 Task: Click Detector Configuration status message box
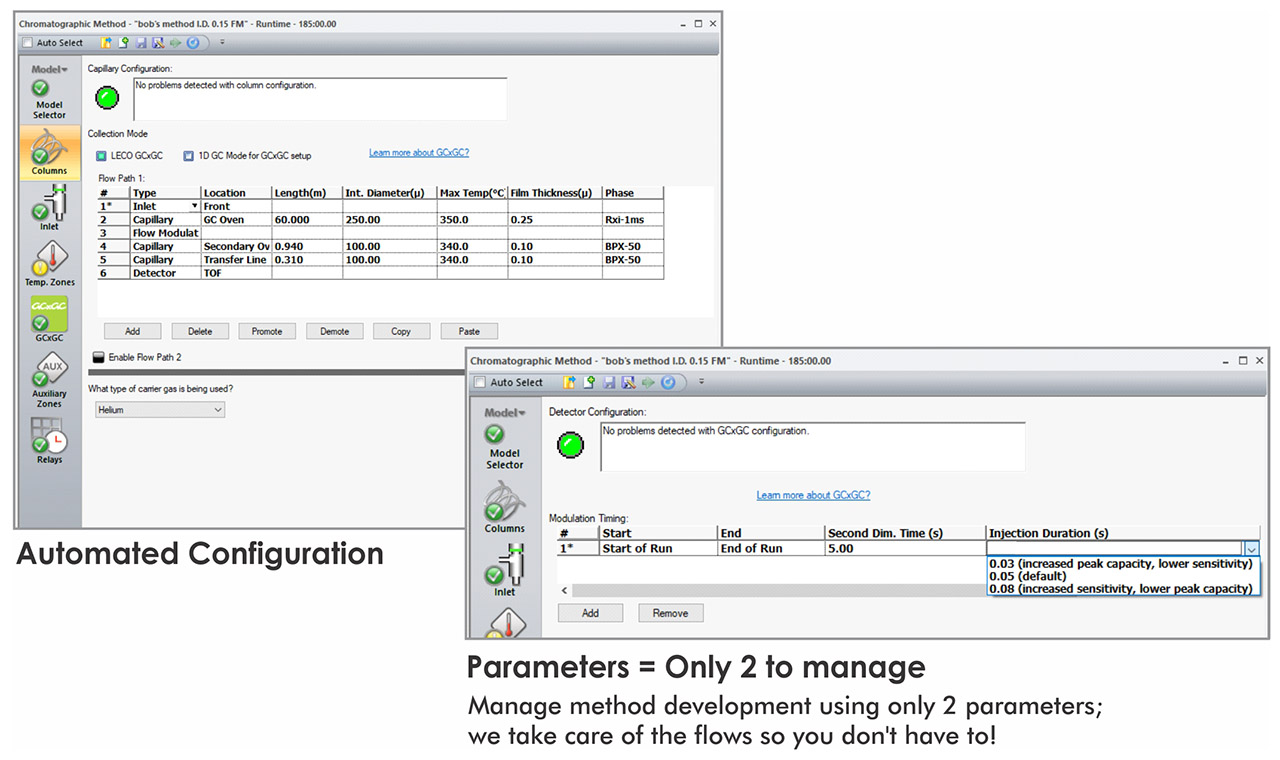click(x=812, y=446)
